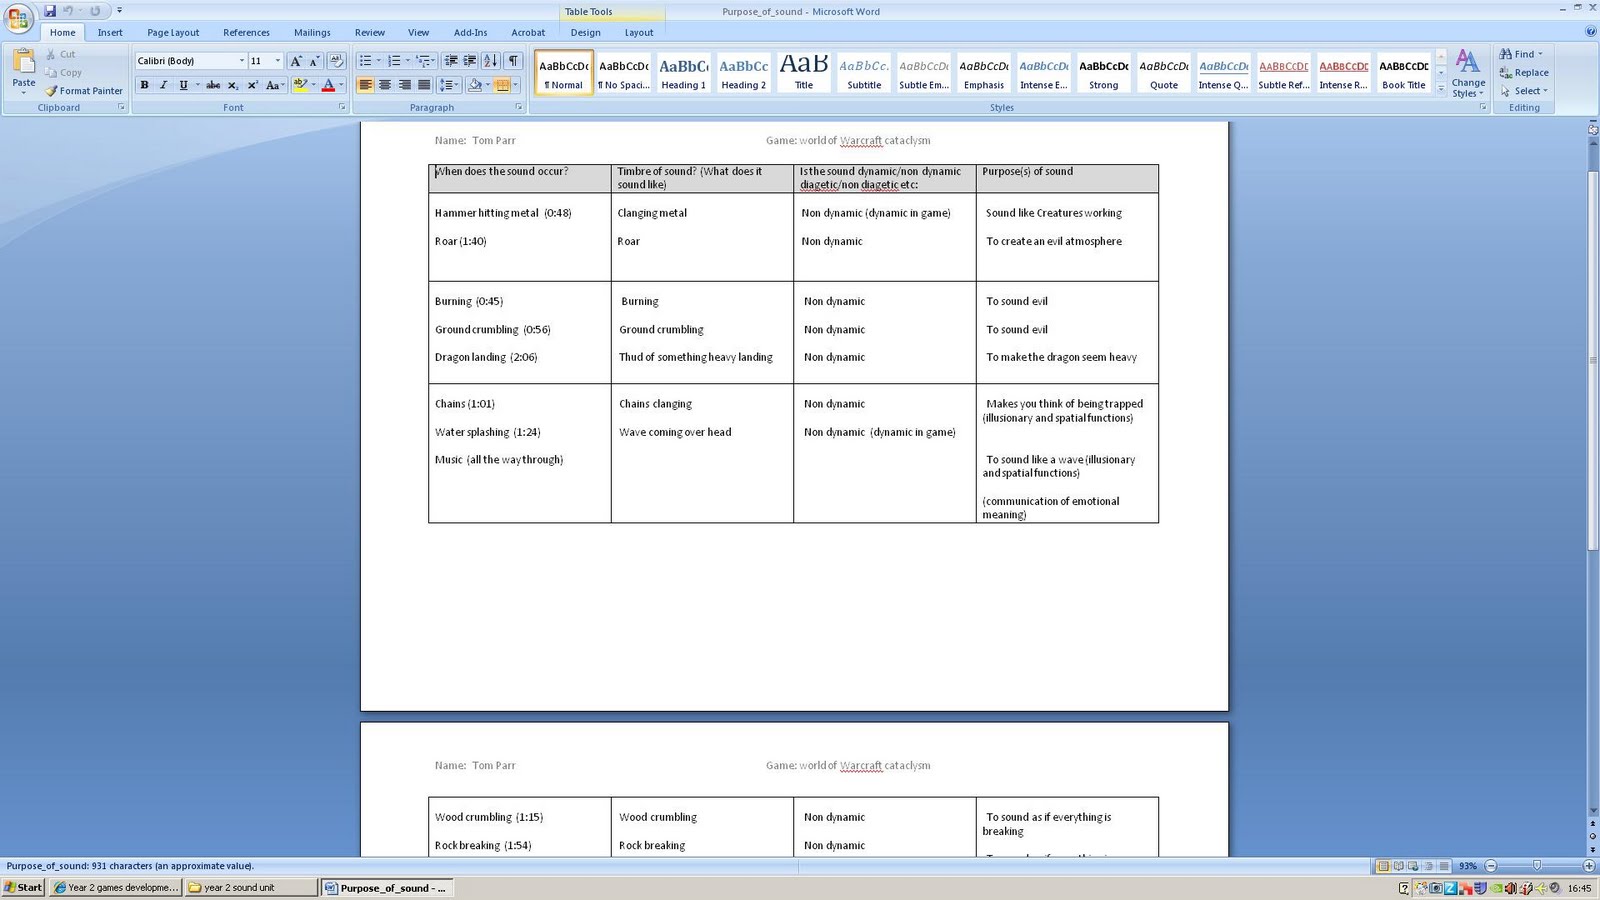This screenshot has height=900, width=1600.
Task: Toggle bold formatting
Action: tap(144, 85)
